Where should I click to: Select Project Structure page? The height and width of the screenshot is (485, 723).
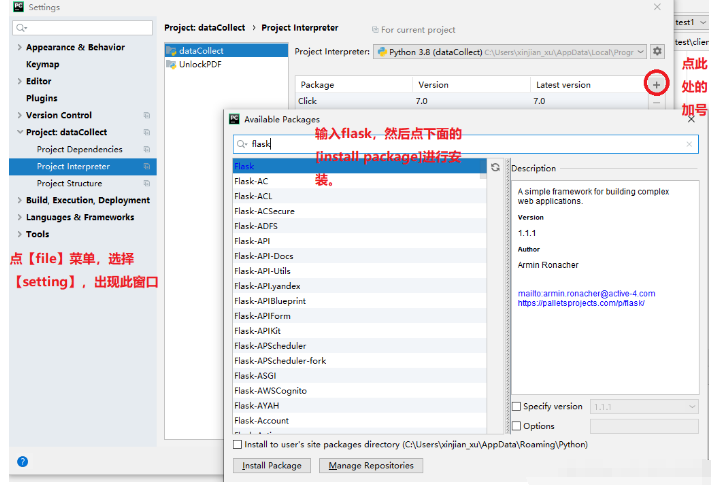click(69, 183)
